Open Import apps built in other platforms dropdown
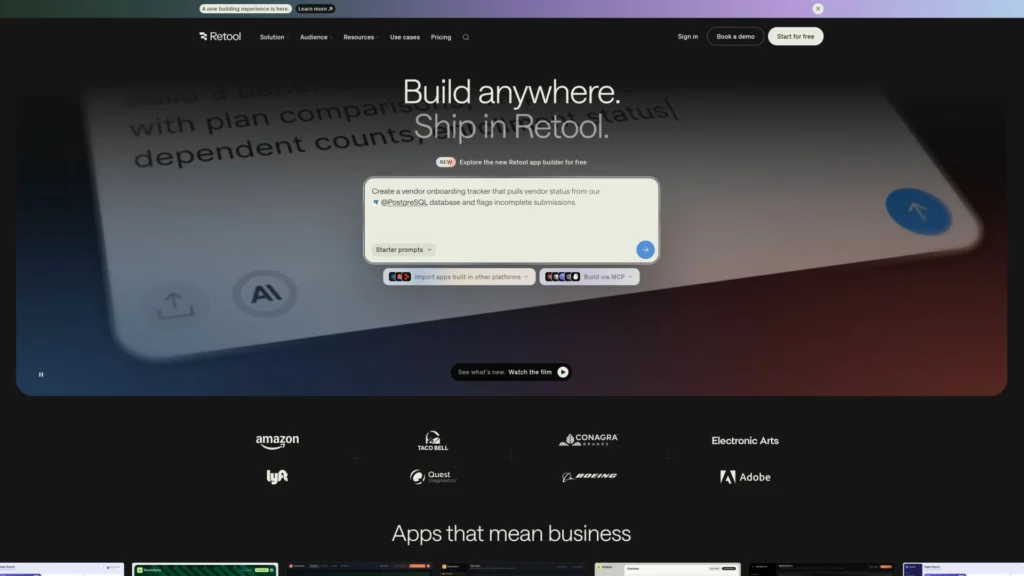Screen dimensions: 1024x576 click(459, 277)
